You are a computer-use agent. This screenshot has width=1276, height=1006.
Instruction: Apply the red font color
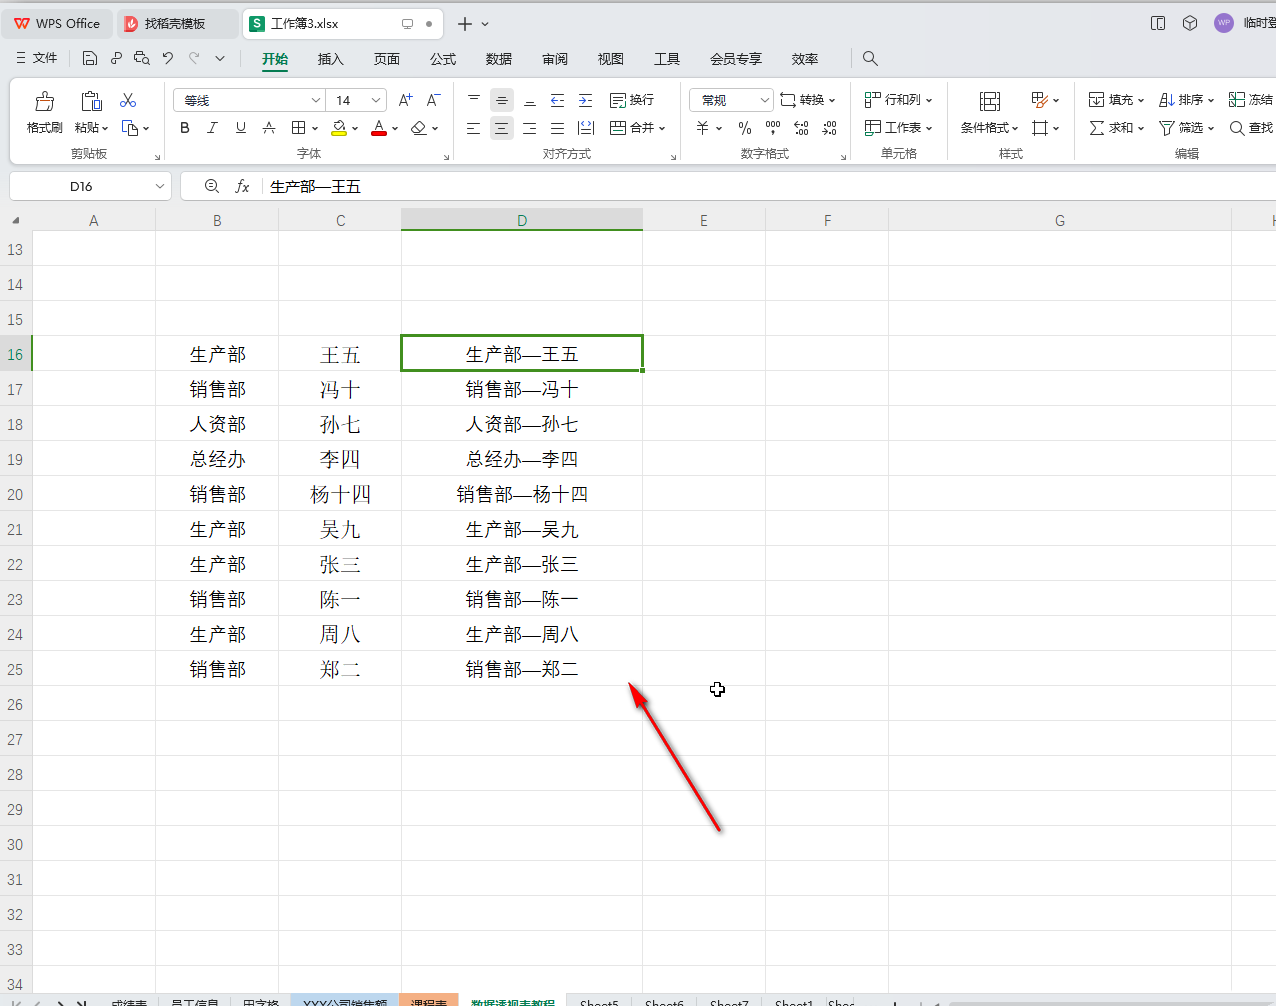[379, 128]
